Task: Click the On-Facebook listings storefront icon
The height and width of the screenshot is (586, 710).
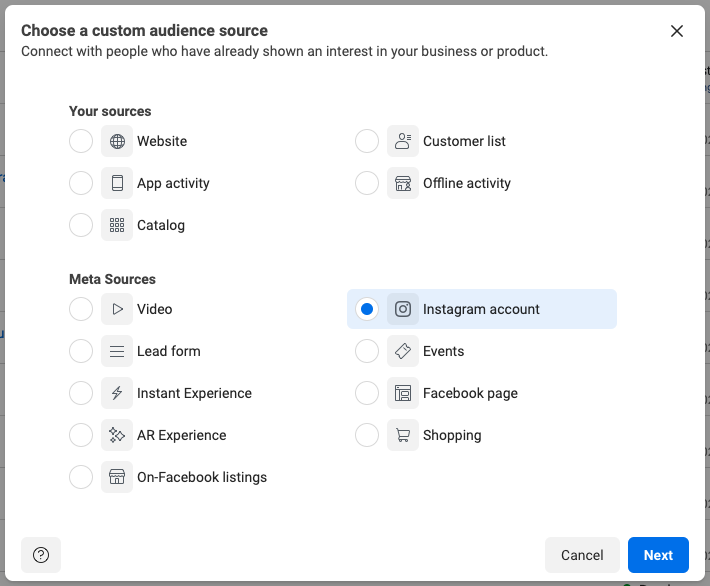Action: click(117, 477)
